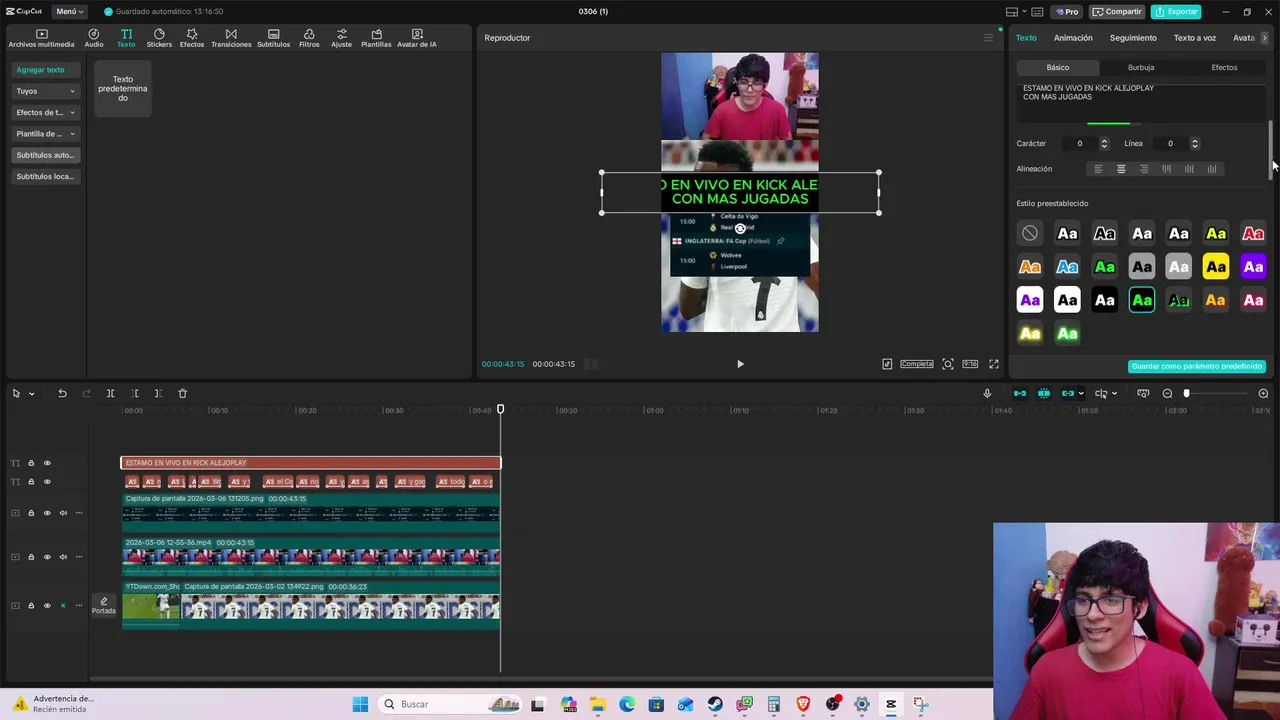Open the player menu hamburger icon
1280x720 pixels.
point(988,38)
